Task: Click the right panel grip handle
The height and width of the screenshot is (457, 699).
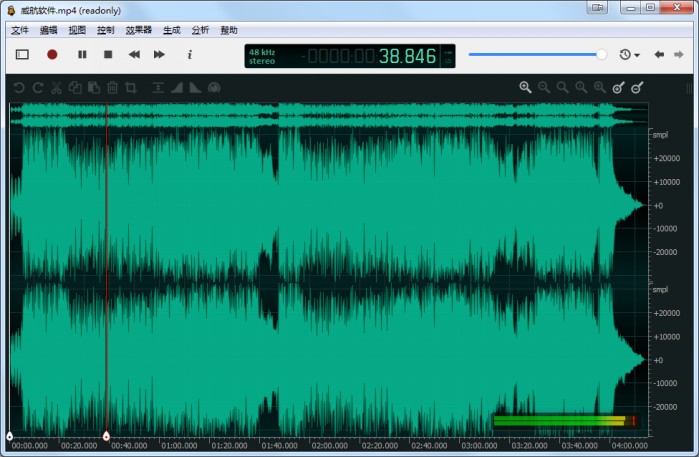Action: pos(691,88)
